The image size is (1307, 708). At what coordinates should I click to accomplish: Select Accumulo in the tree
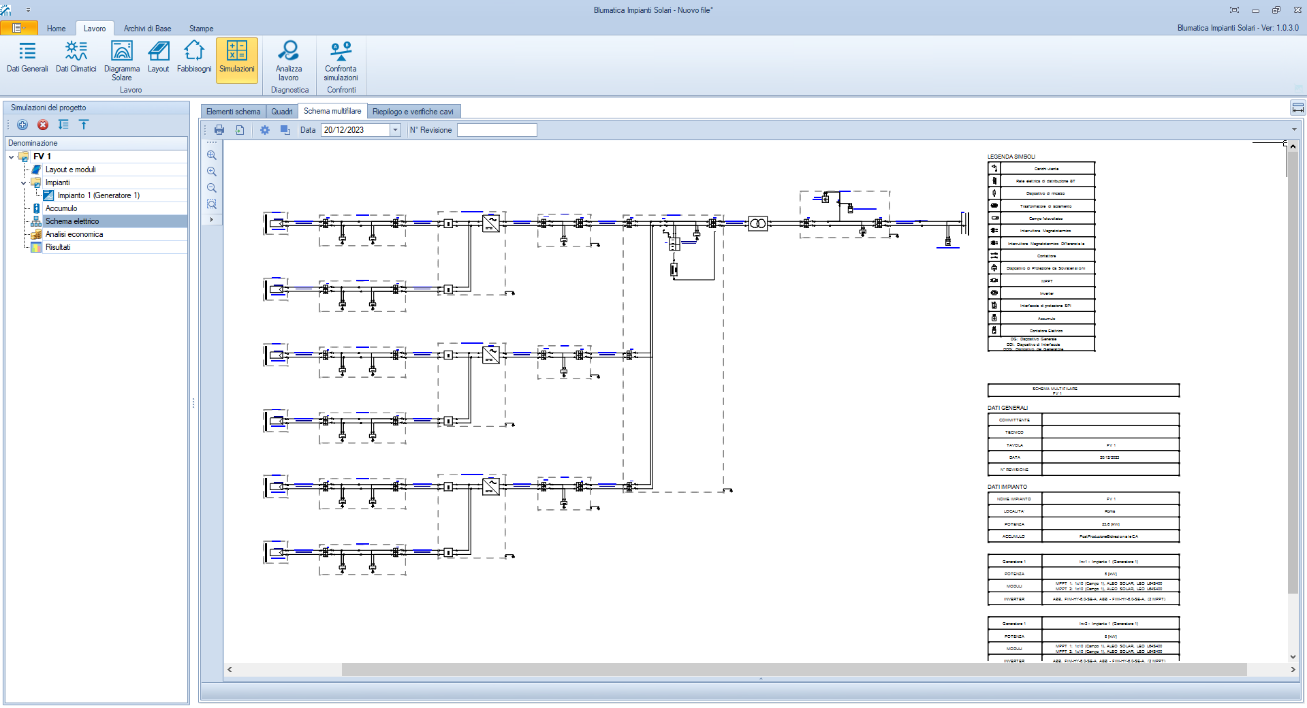click(60, 208)
